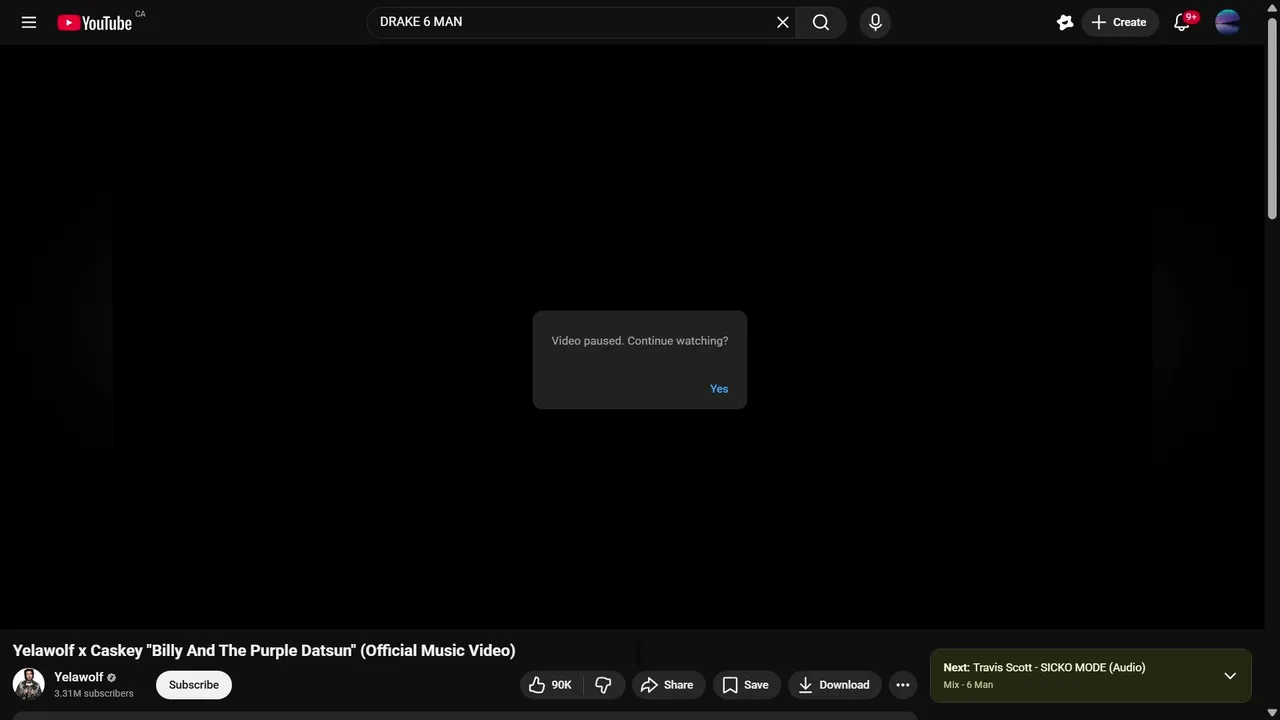Click the magnifier search button

(x=821, y=22)
